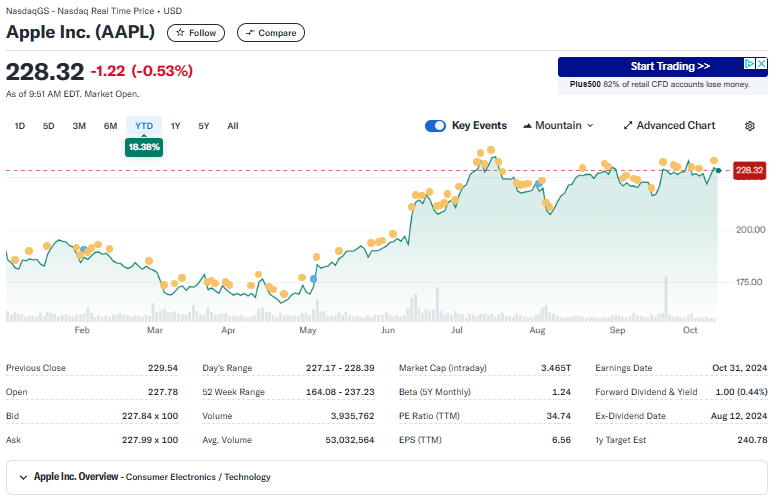
Task: Click the -1.22 (-0.53%) price change
Action: [x=142, y=71]
